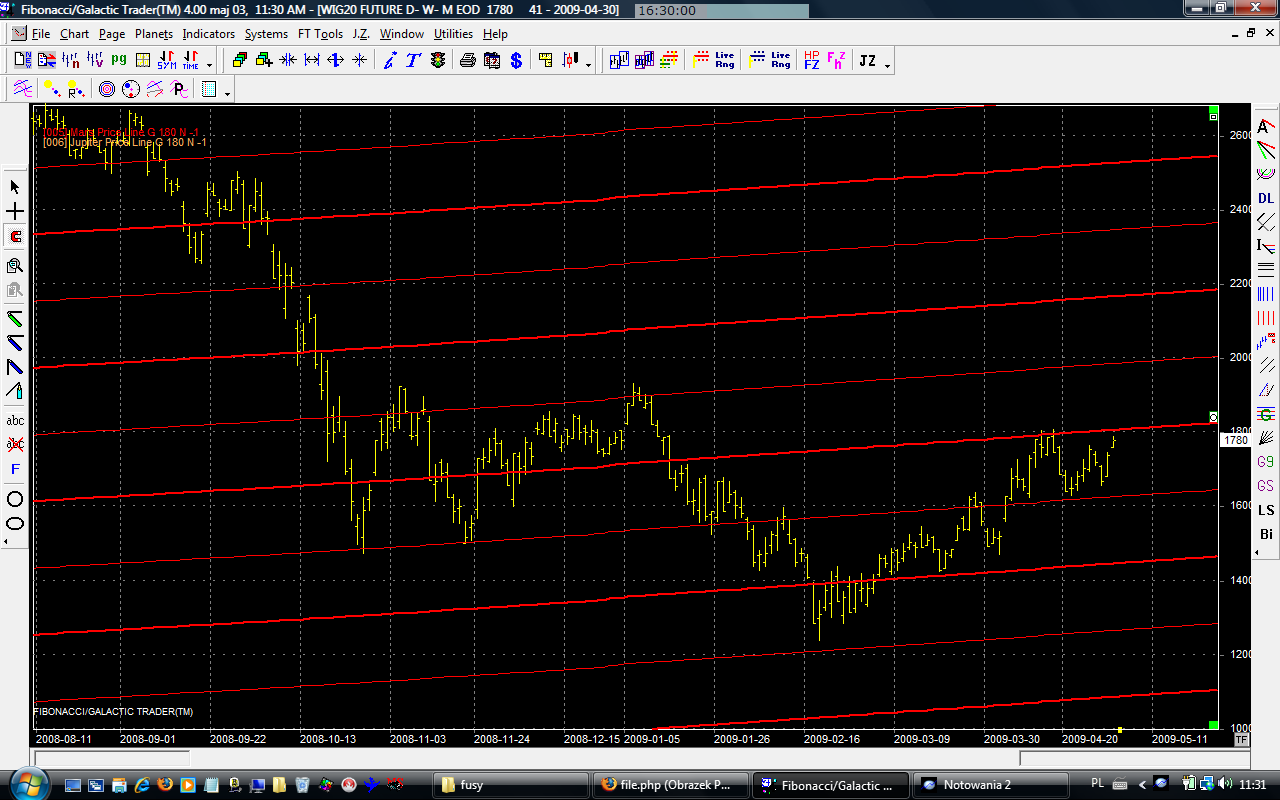This screenshot has height=800, width=1280.
Task: Select the blue italic T text tool
Action: tap(413, 61)
